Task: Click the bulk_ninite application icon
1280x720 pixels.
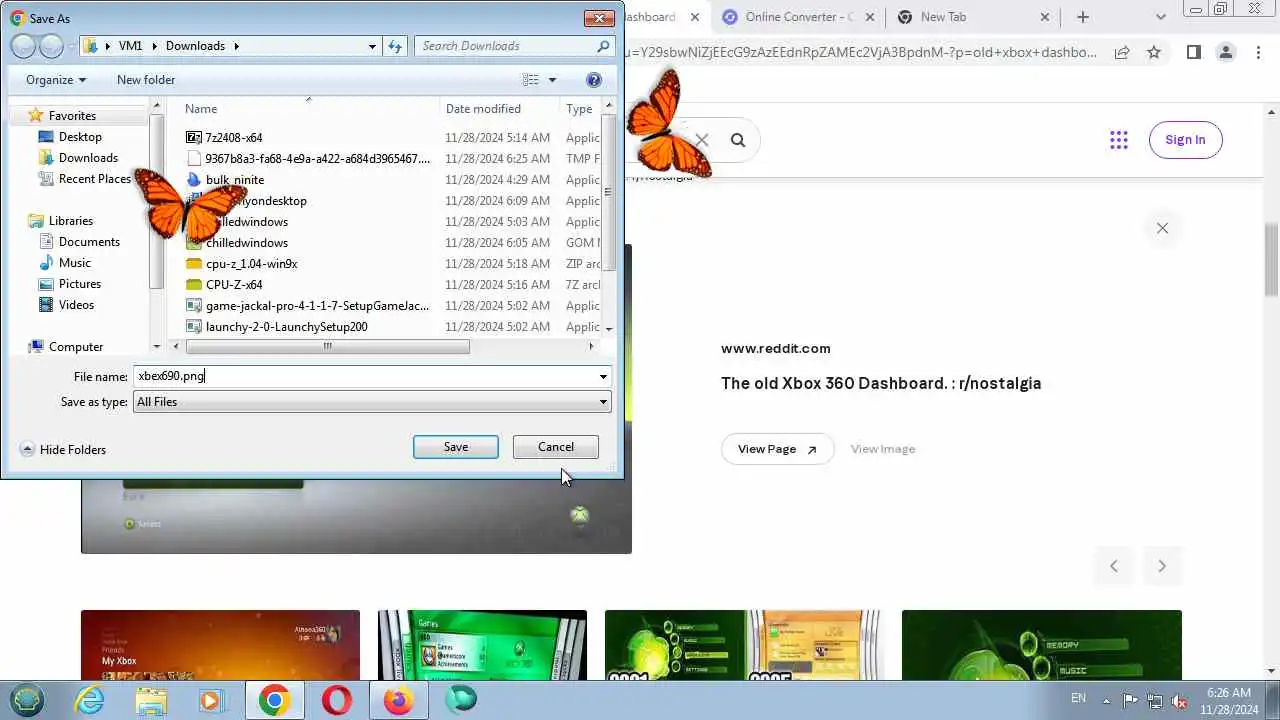Action: (x=194, y=180)
